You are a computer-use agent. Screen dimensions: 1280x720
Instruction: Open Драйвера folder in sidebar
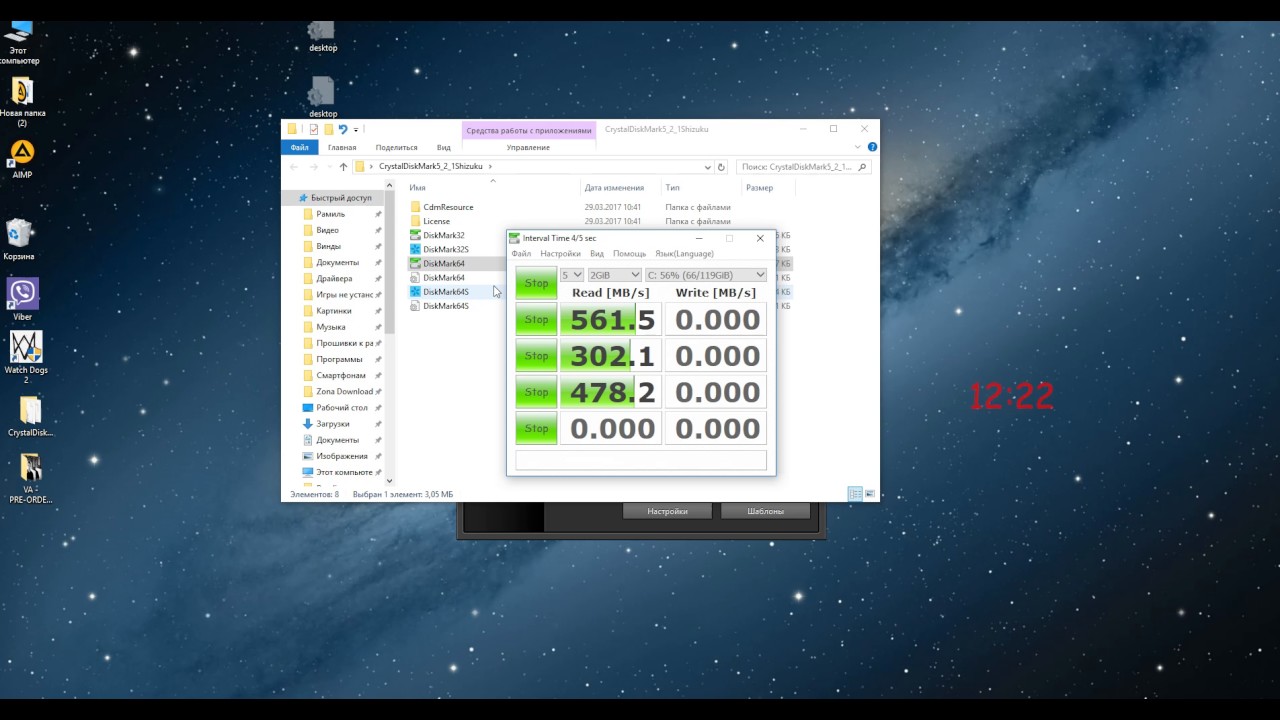334,279
